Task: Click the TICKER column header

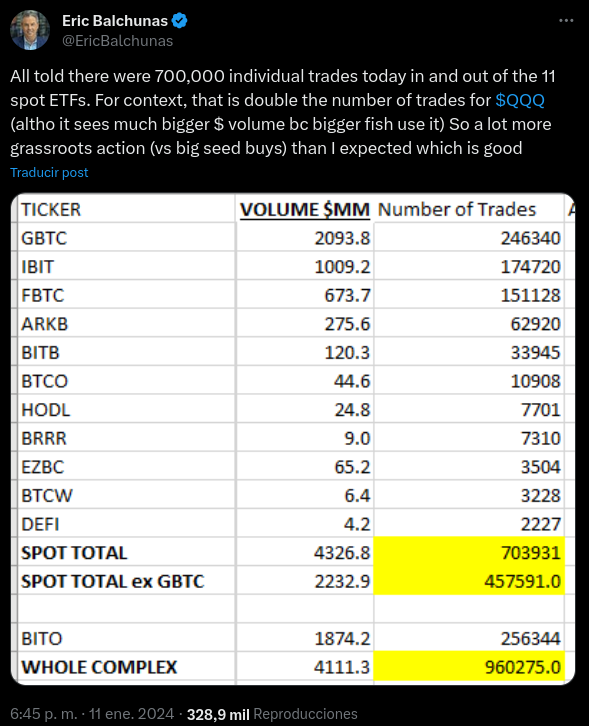Action: (51, 210)
